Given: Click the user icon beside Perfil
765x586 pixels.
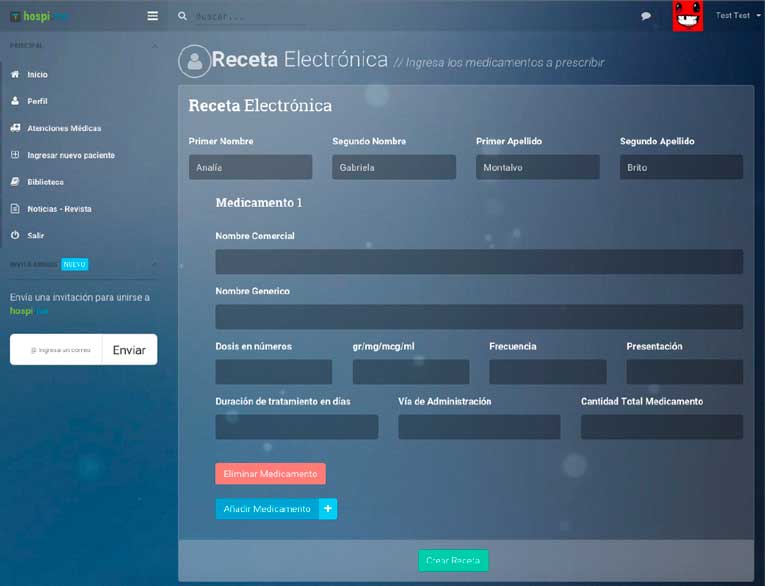Looking at the screenshot, I should 15,101.
